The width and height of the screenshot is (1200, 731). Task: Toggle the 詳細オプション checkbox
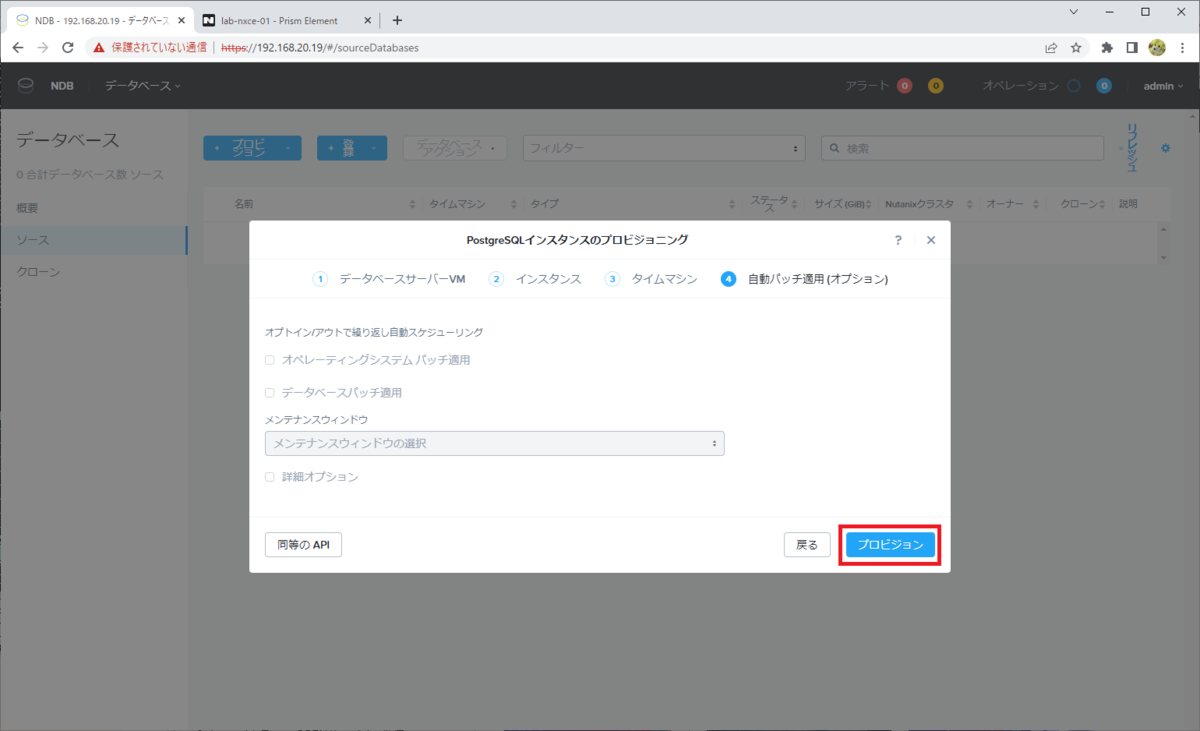point(270,477)
